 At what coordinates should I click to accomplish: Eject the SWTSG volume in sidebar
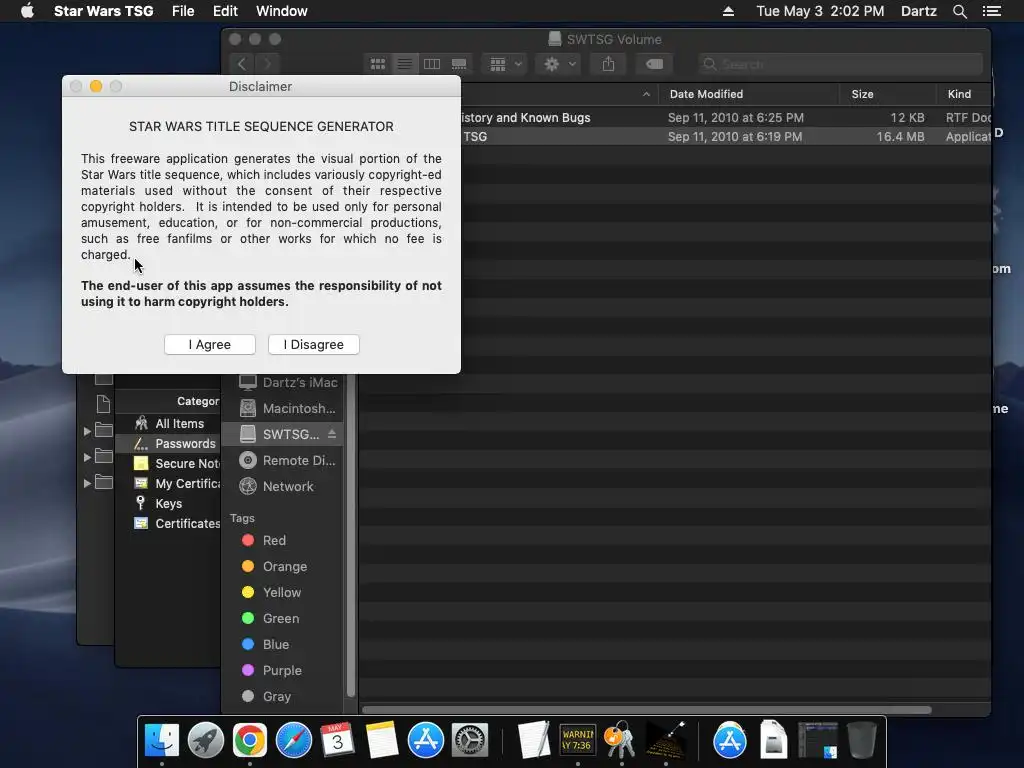[x=332, y=434]
